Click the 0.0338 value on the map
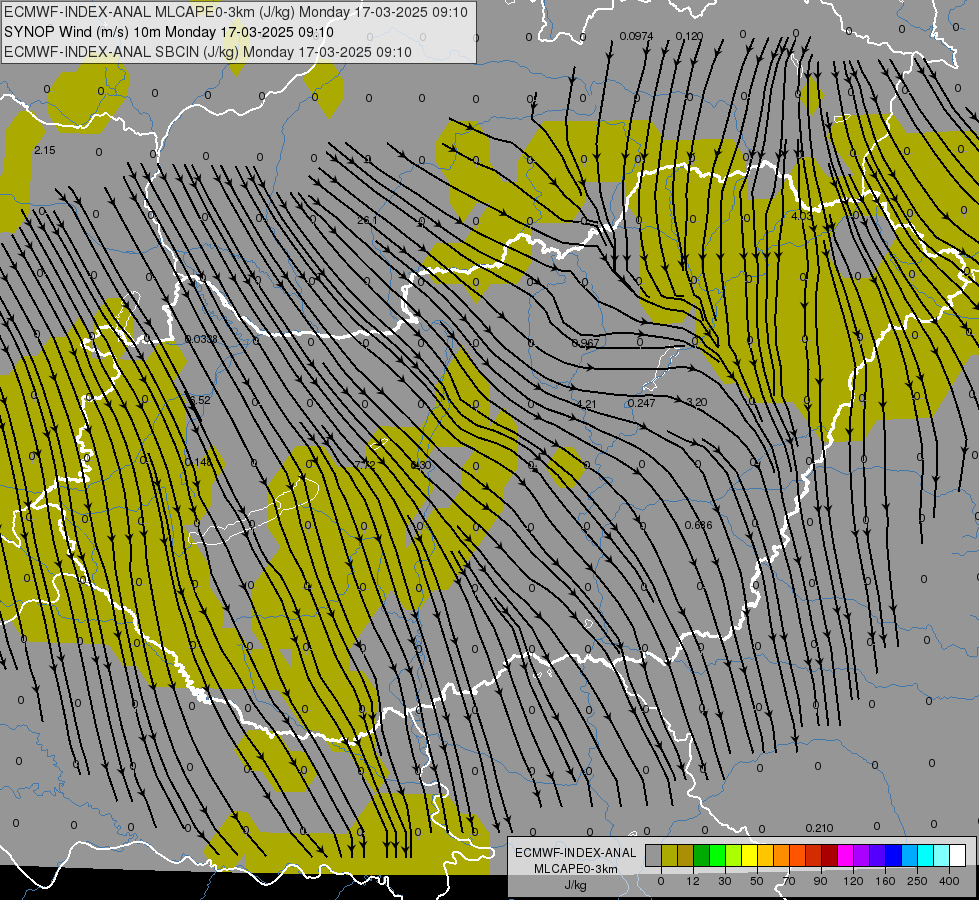This screenshot has width=979, height=900. [201, 340]
